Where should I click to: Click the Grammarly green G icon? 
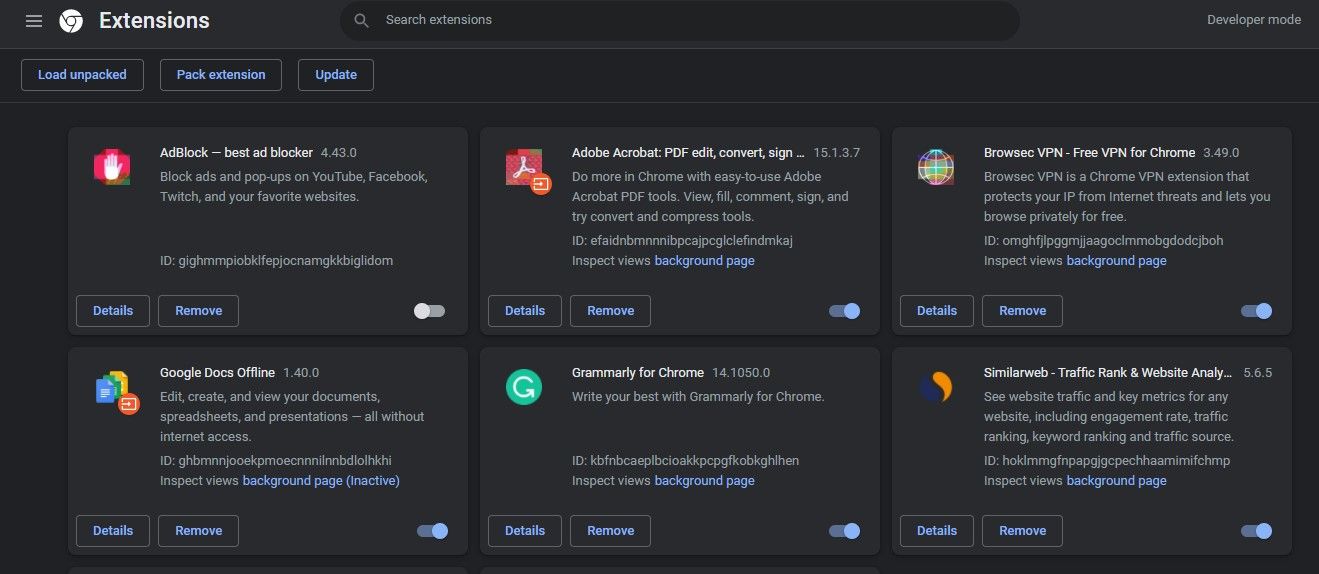click(x=524, y=387)
